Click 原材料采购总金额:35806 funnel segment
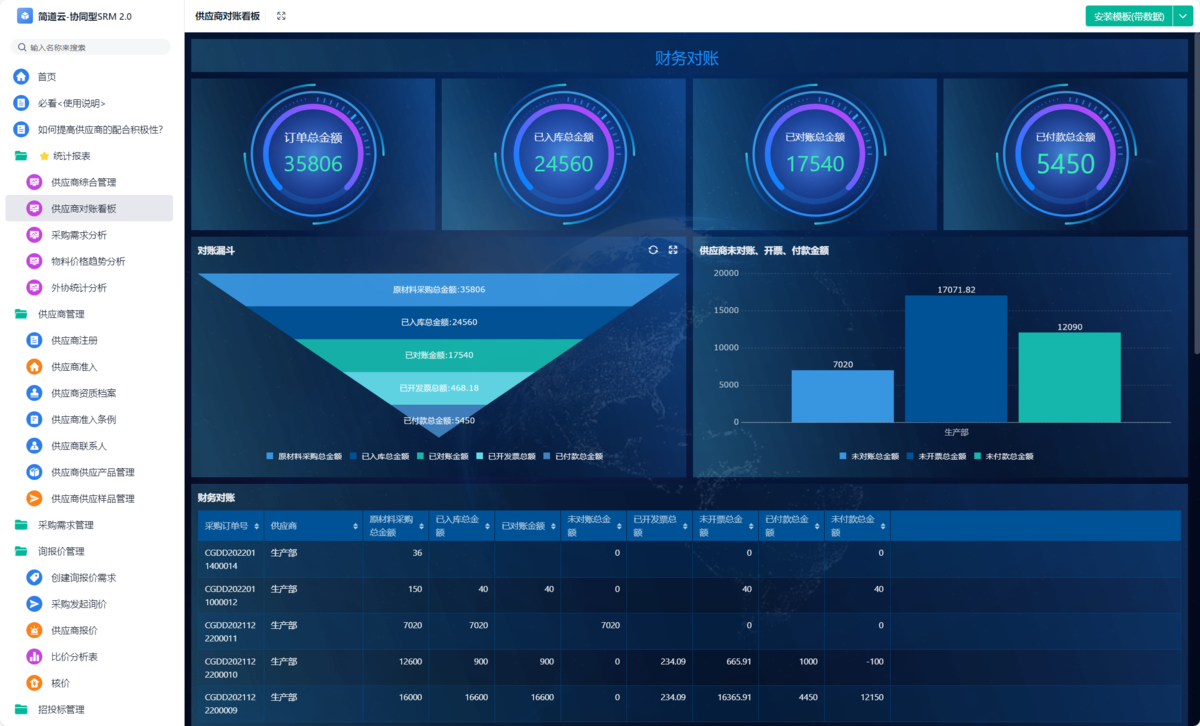The width and height of the screenshot is (1200, 726). (439, 289)
